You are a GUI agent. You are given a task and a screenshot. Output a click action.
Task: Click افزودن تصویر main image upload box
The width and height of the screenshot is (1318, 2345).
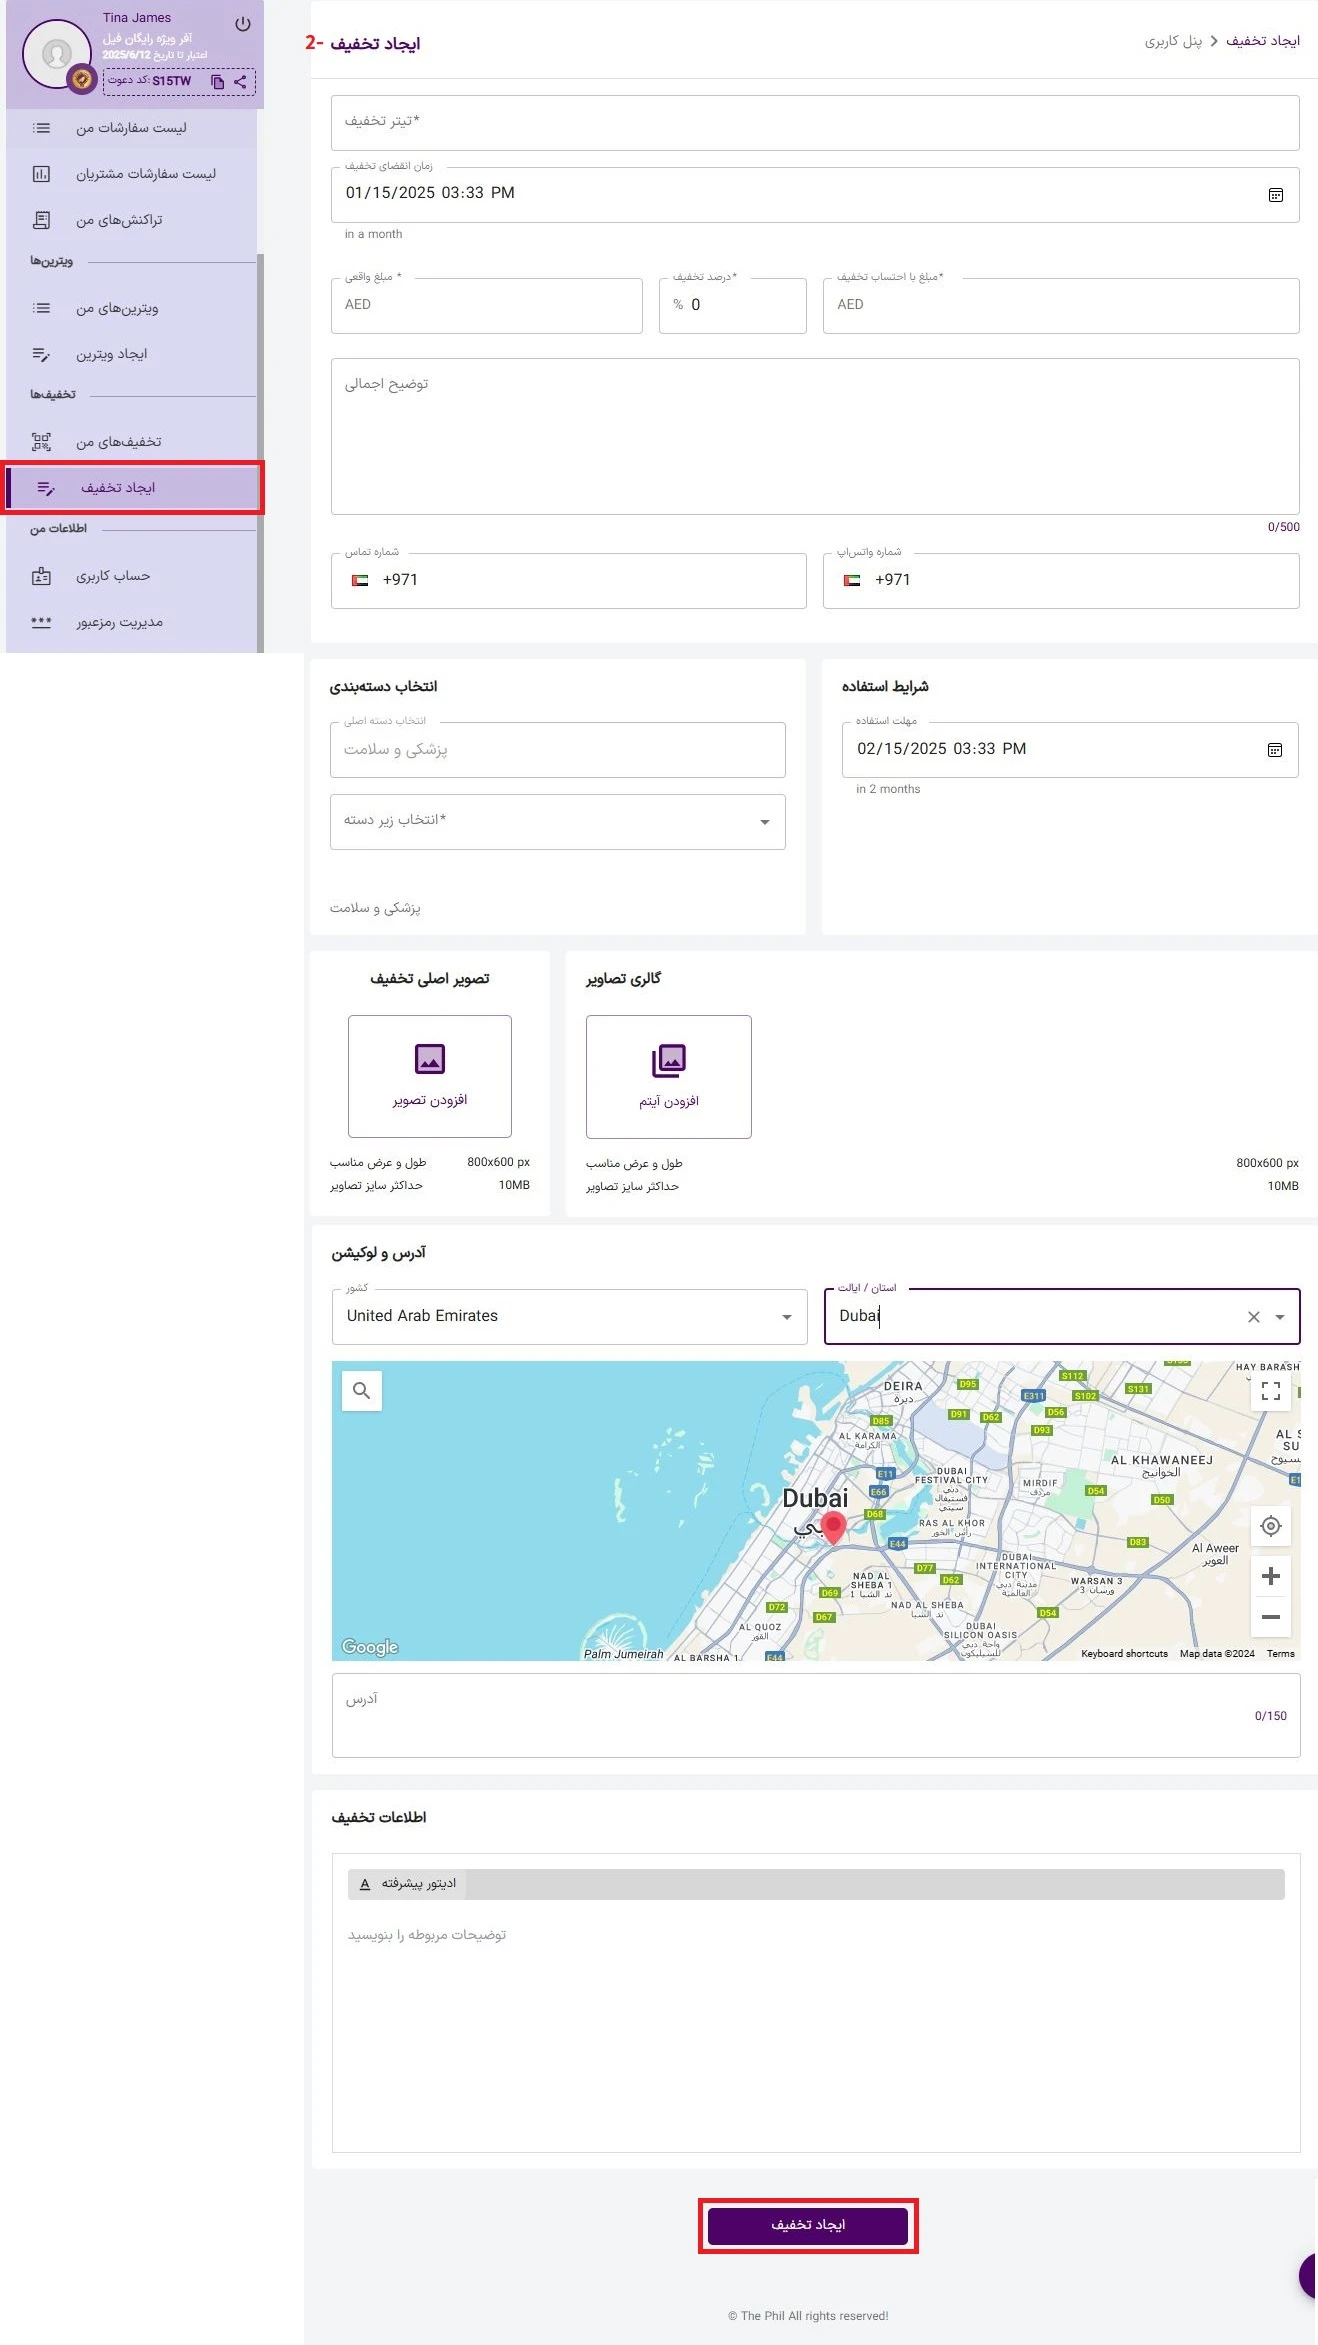(430, 1076)
